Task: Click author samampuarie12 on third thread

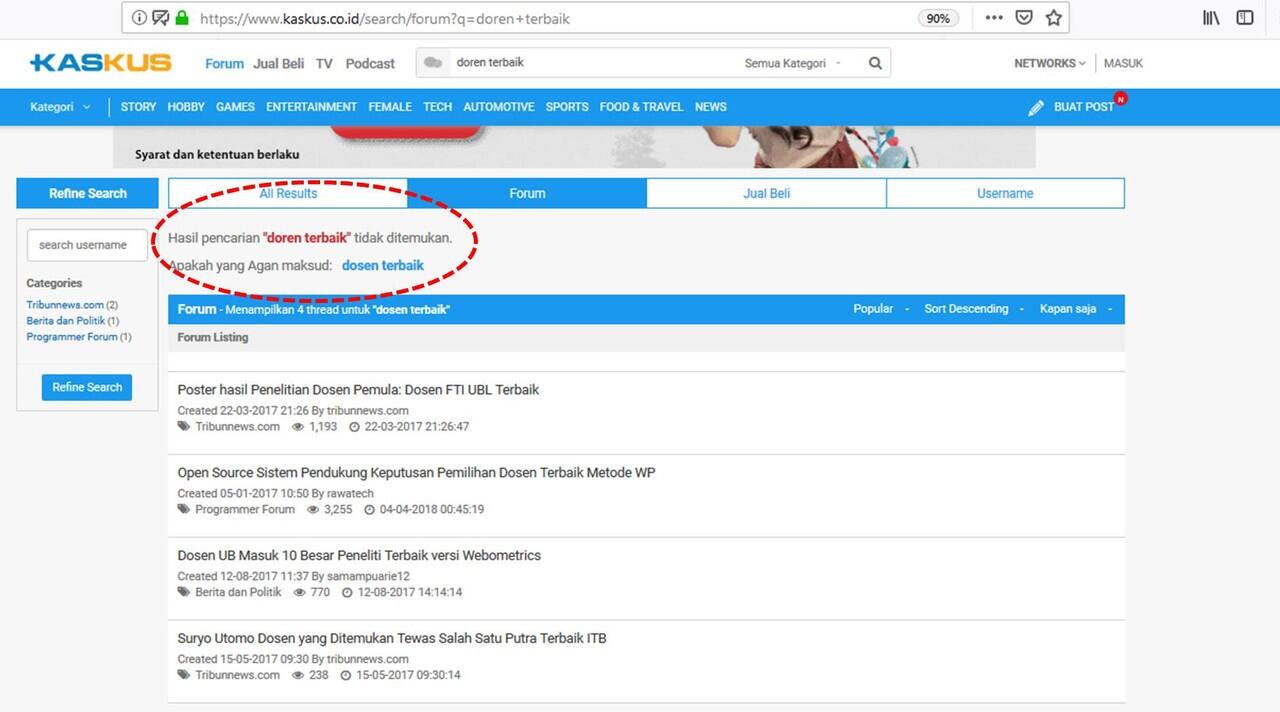Action: click(368, 576)
